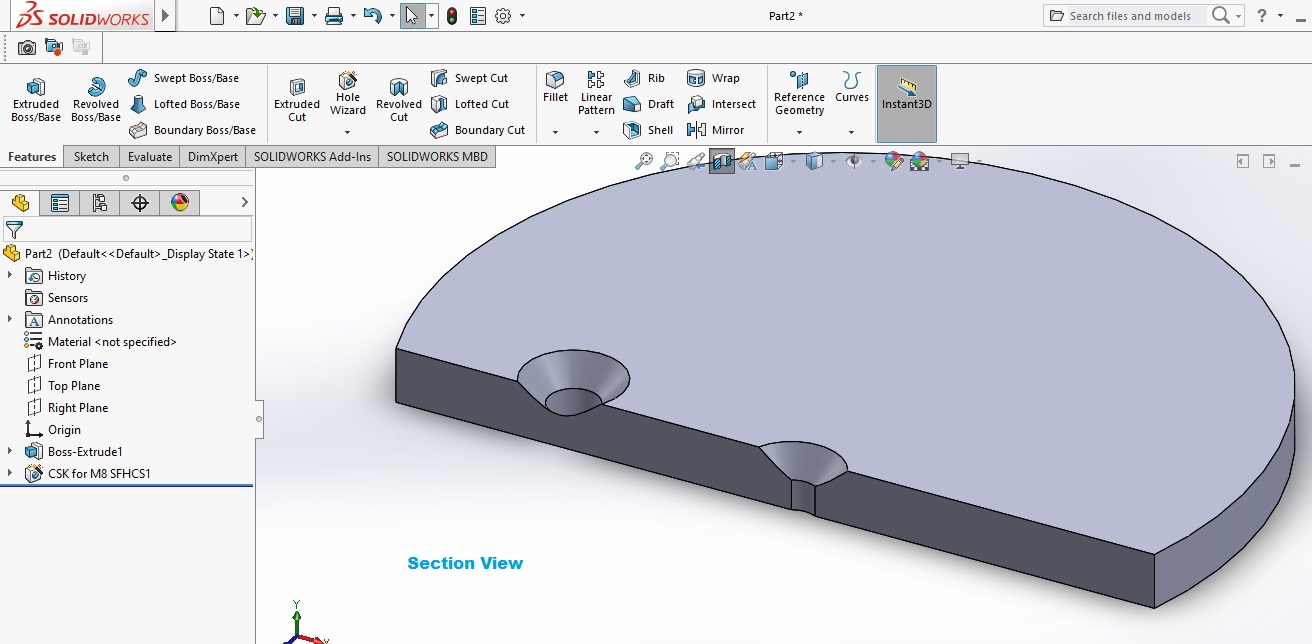1312x644 pixels.
Task: Click the Wrap feature
Action: click(x=713, y=78)
